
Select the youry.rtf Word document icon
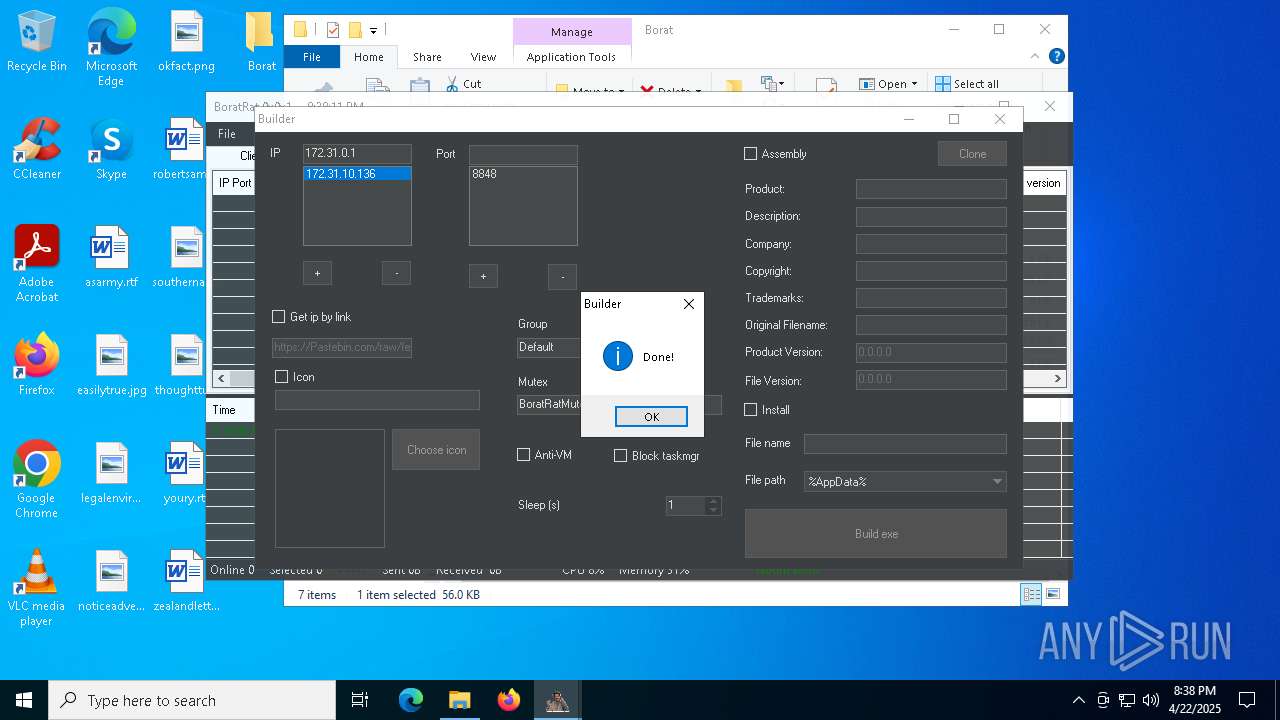click(x=186, y=473)
